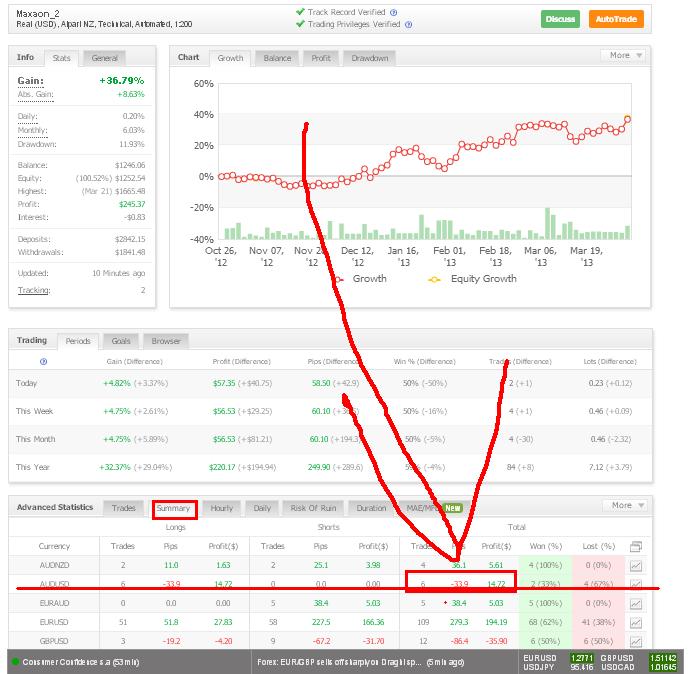Select the Profit chart tab

point(321,58)
